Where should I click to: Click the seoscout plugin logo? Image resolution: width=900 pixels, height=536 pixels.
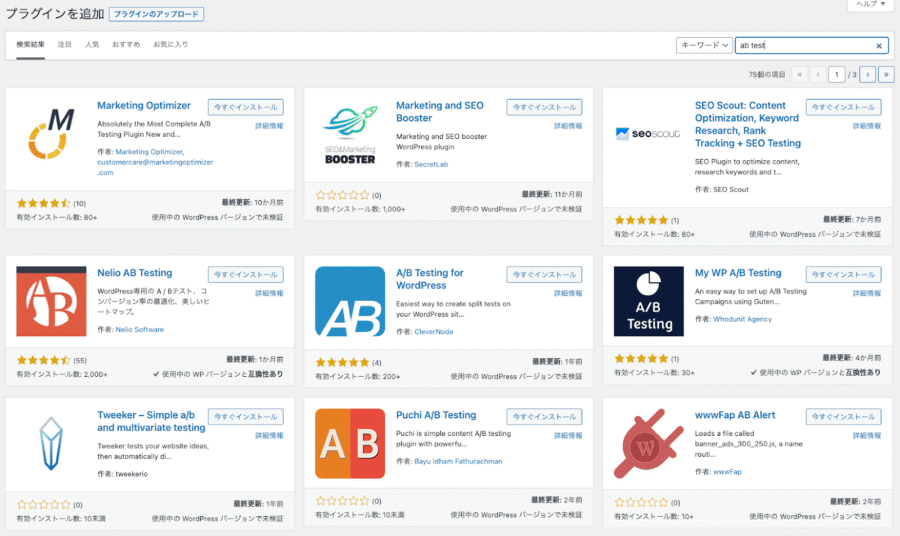tap(649, 134)
